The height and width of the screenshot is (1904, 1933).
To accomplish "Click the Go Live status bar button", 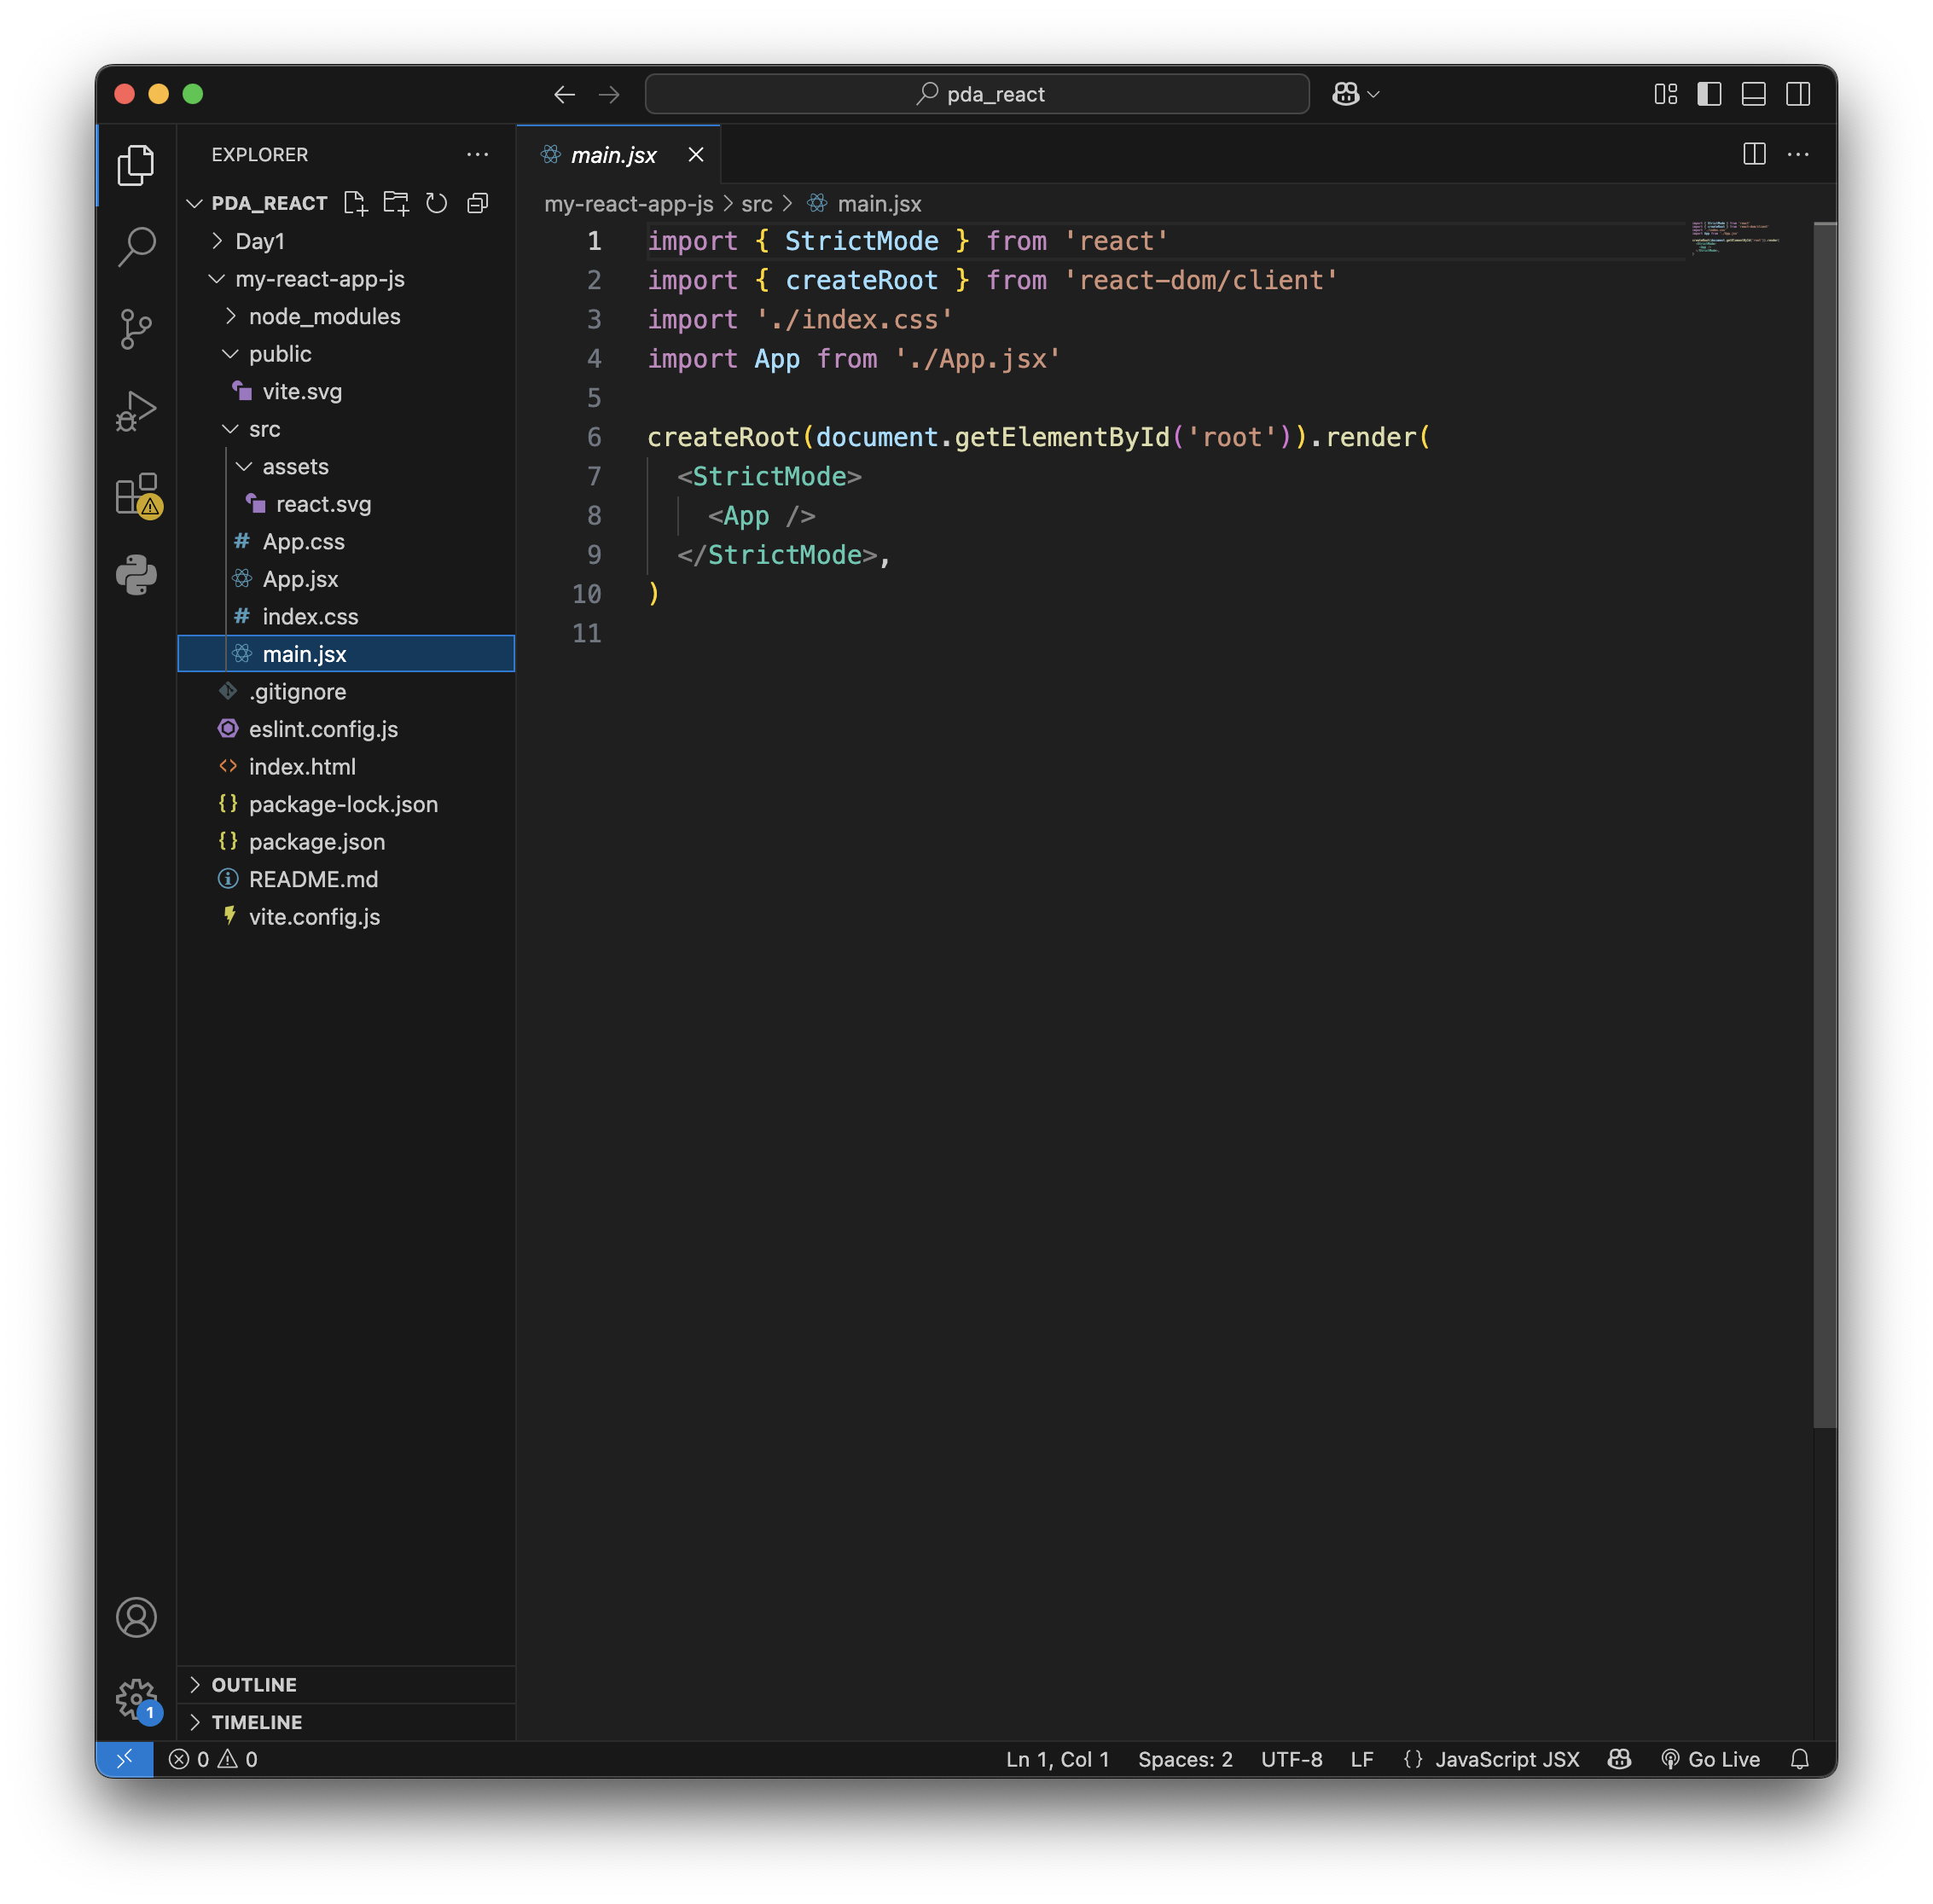I will [1711, 1759].
